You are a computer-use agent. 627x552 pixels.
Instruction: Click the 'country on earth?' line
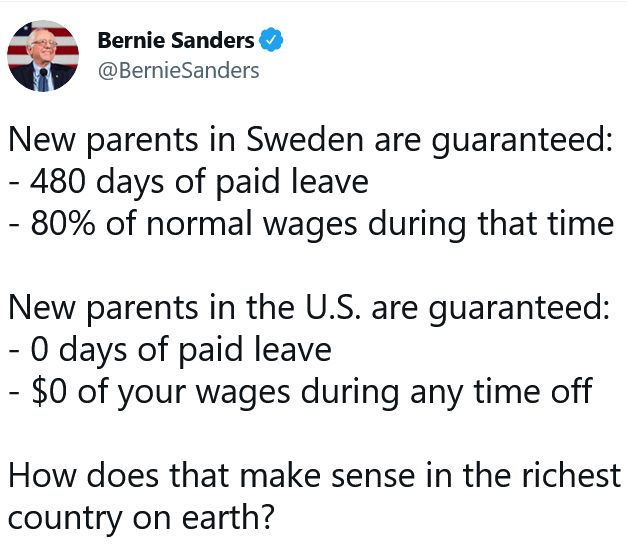click(x=139, y=518)
